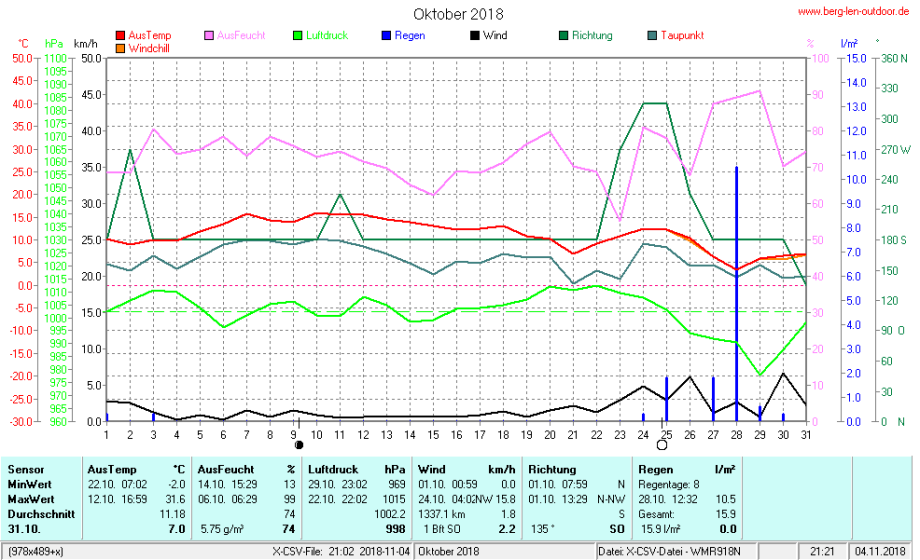The width and height of the screenshot is (920, 560).
Task: Click the green Luftdruck legend square
Action: [x=297, y=36]
